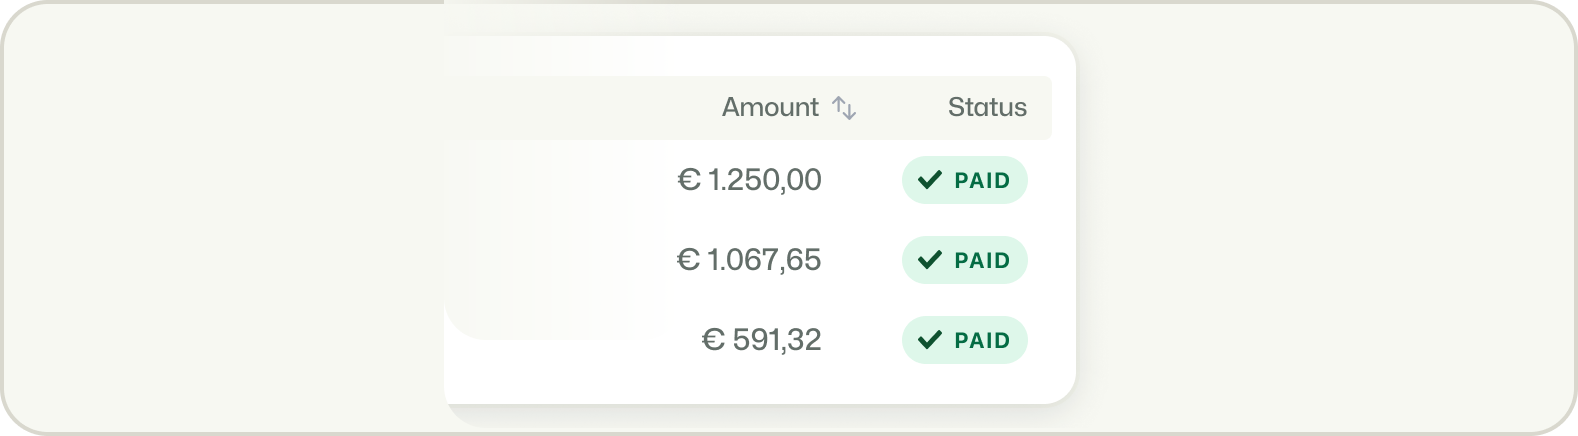Click the PAID text for € 1.067,65

point(982,261)
